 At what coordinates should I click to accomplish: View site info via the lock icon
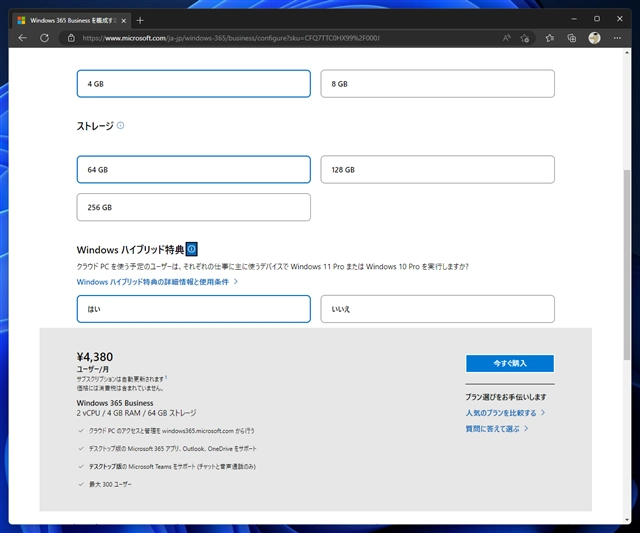coord(71,38)
